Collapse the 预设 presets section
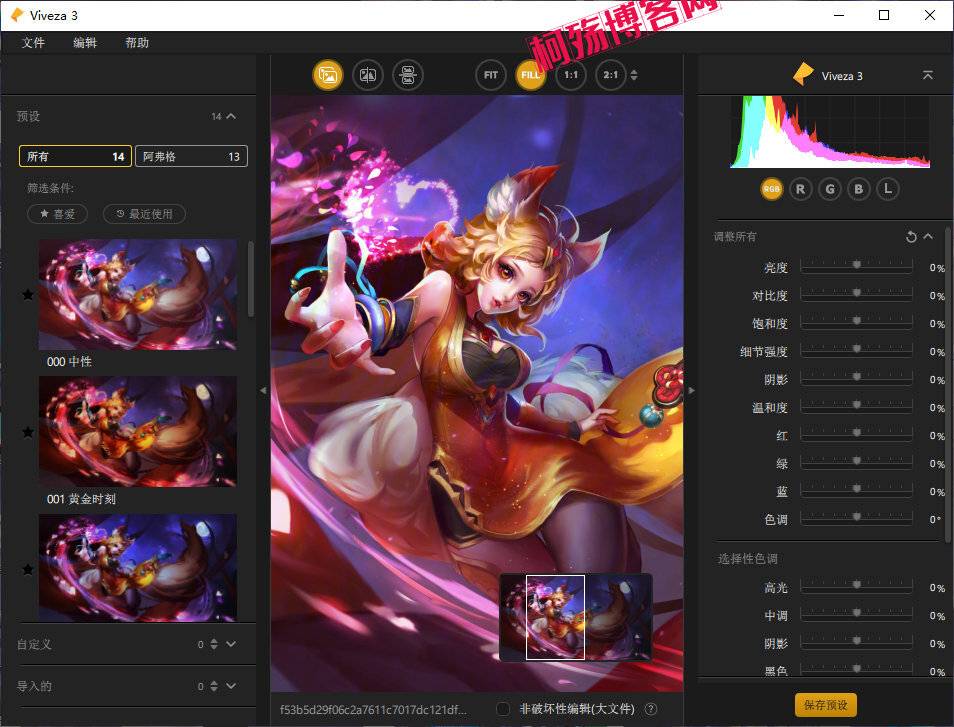 pos(231,116)
